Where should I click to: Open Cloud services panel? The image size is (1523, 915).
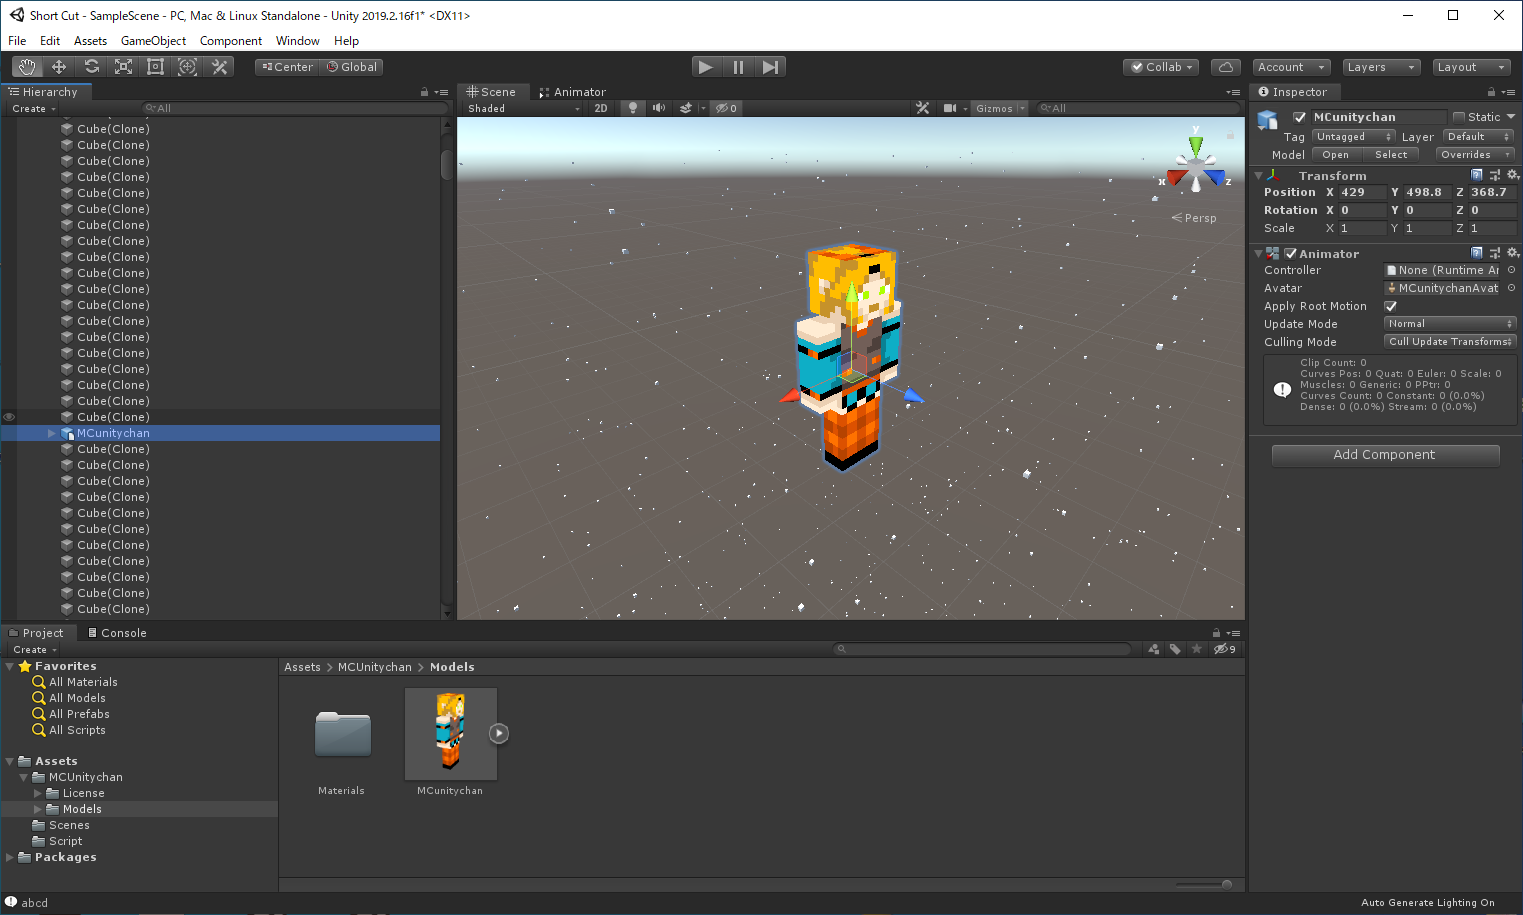1226,67
